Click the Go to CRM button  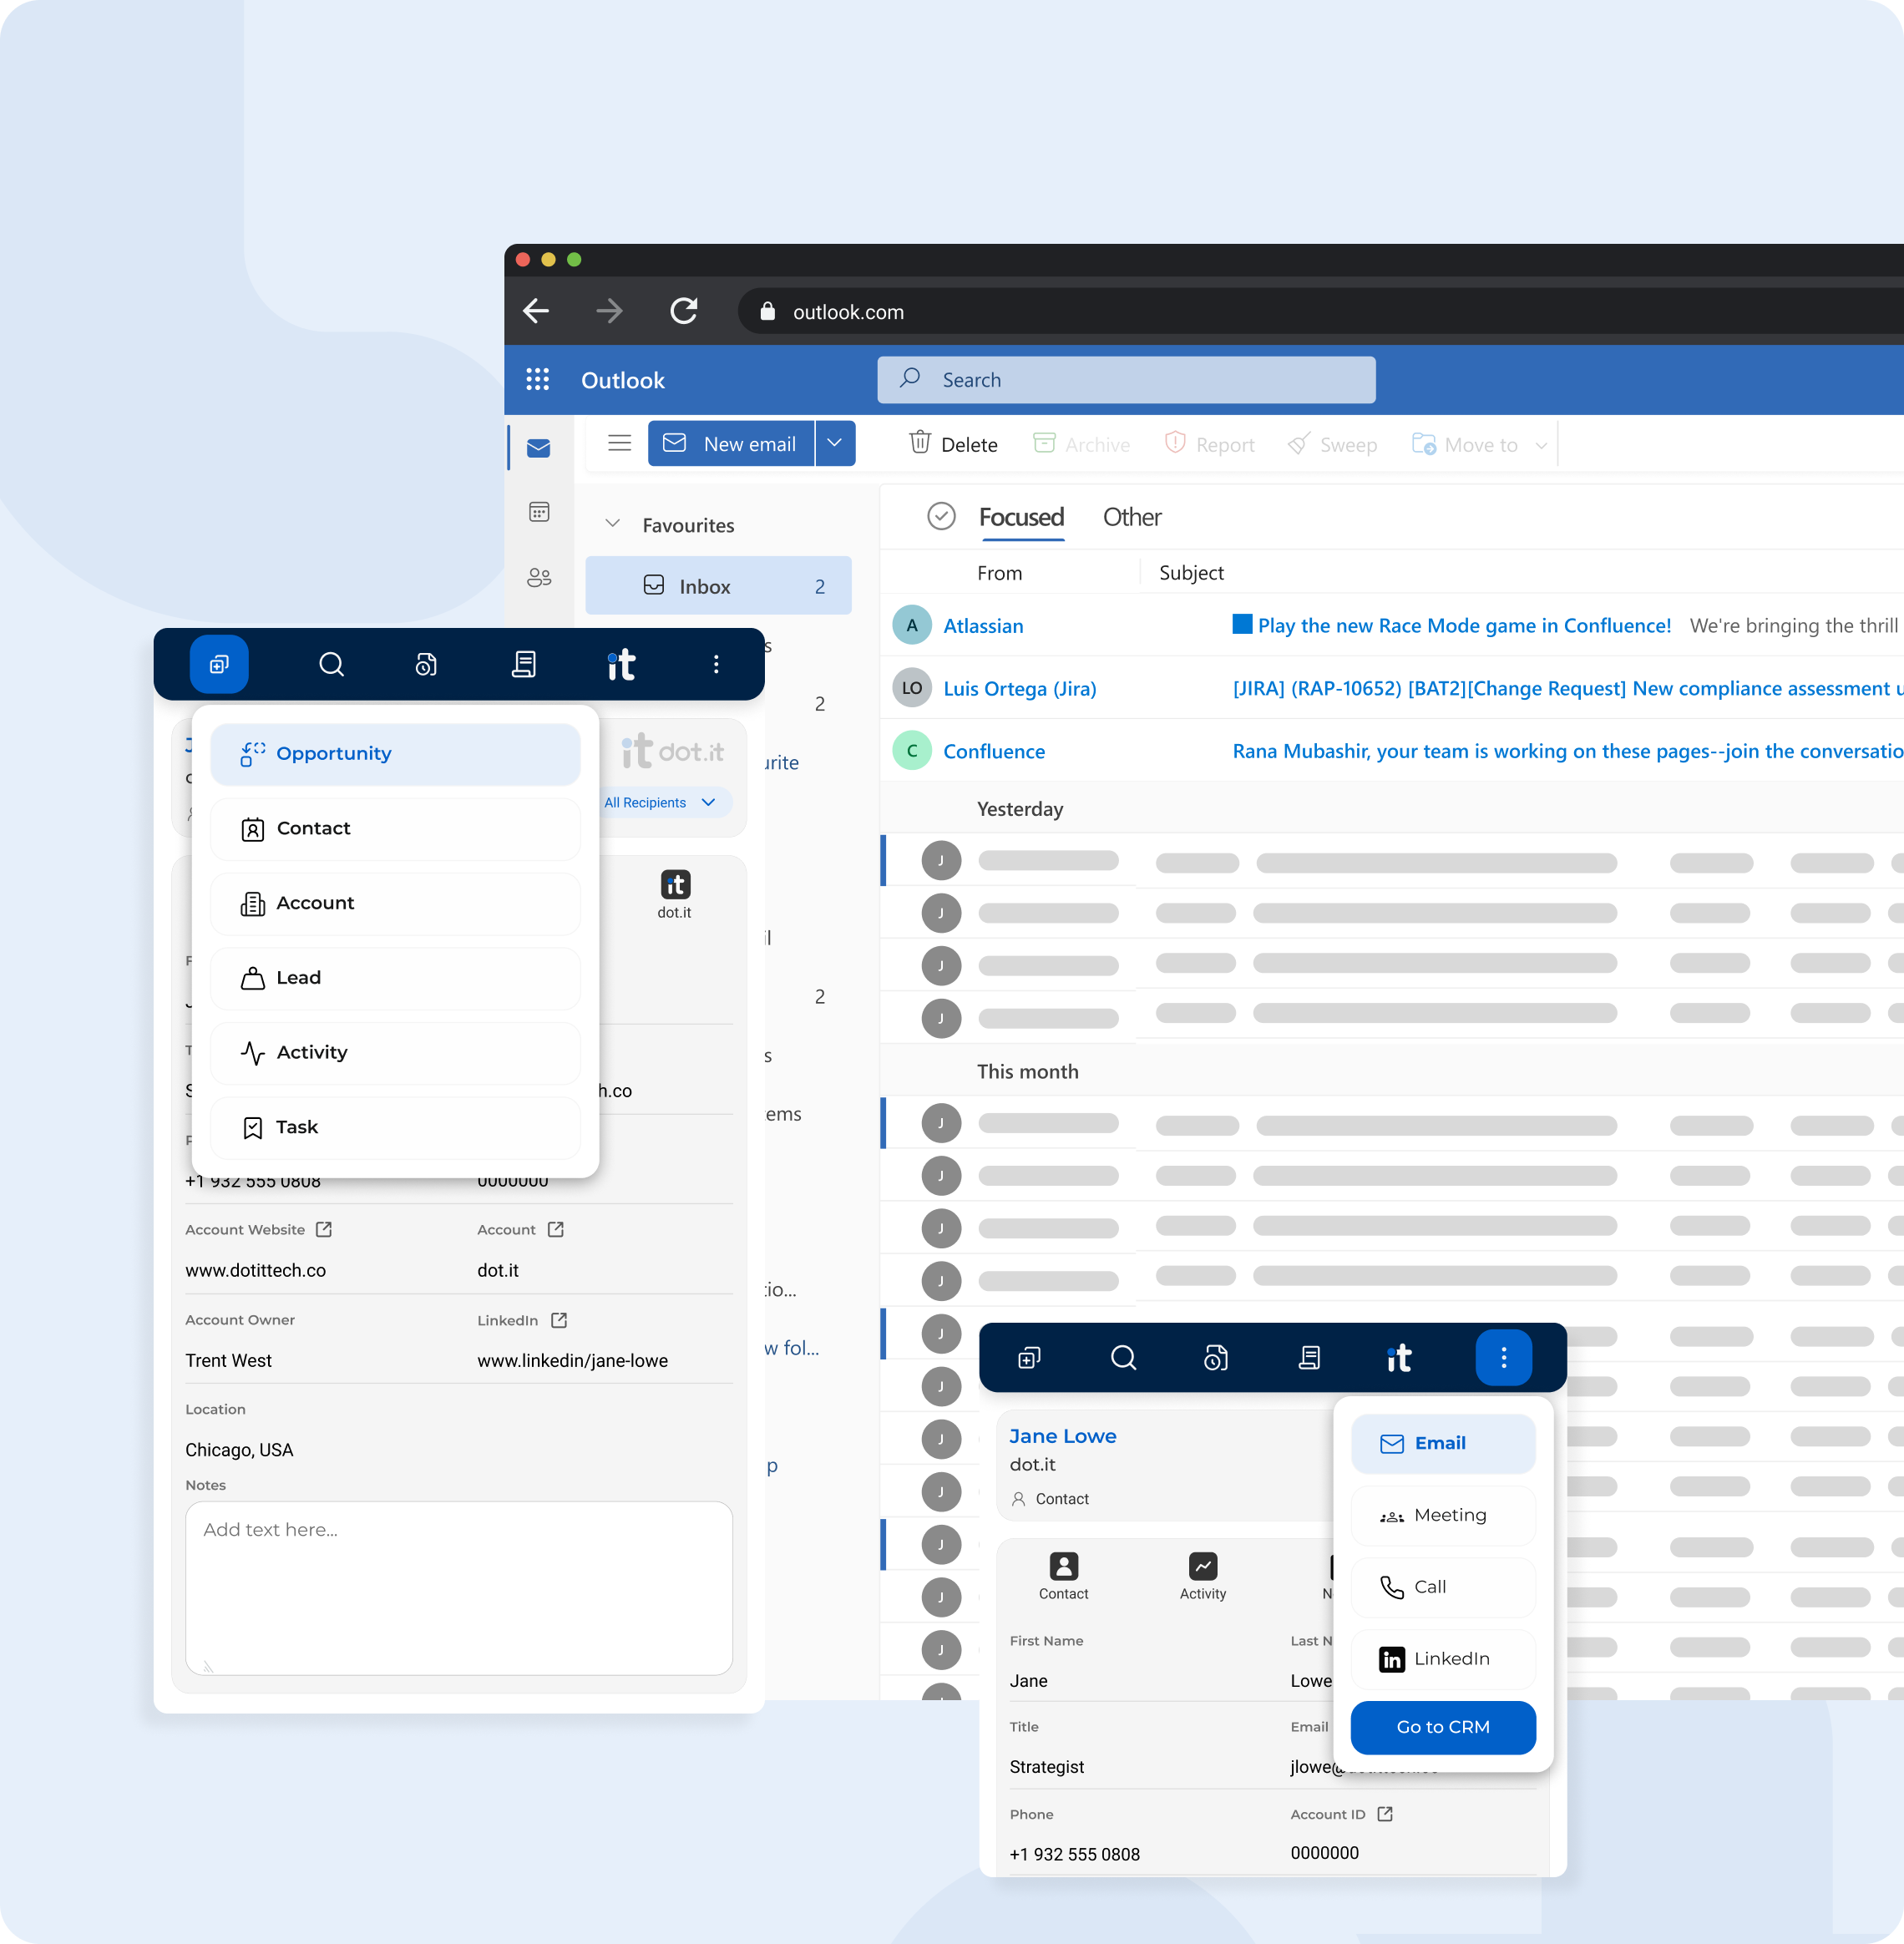click(1443, 1727)
